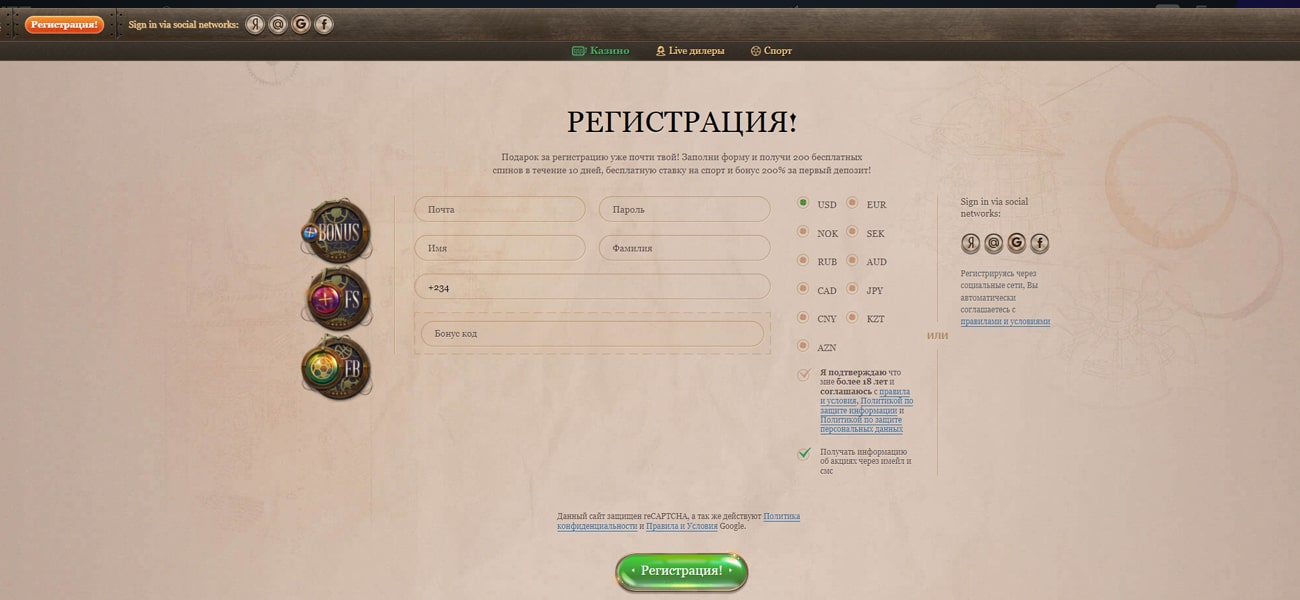The width and height of the screenshot is (1300, 600).
Task: Open the Казино tab
Action: [x=601, y=49]
